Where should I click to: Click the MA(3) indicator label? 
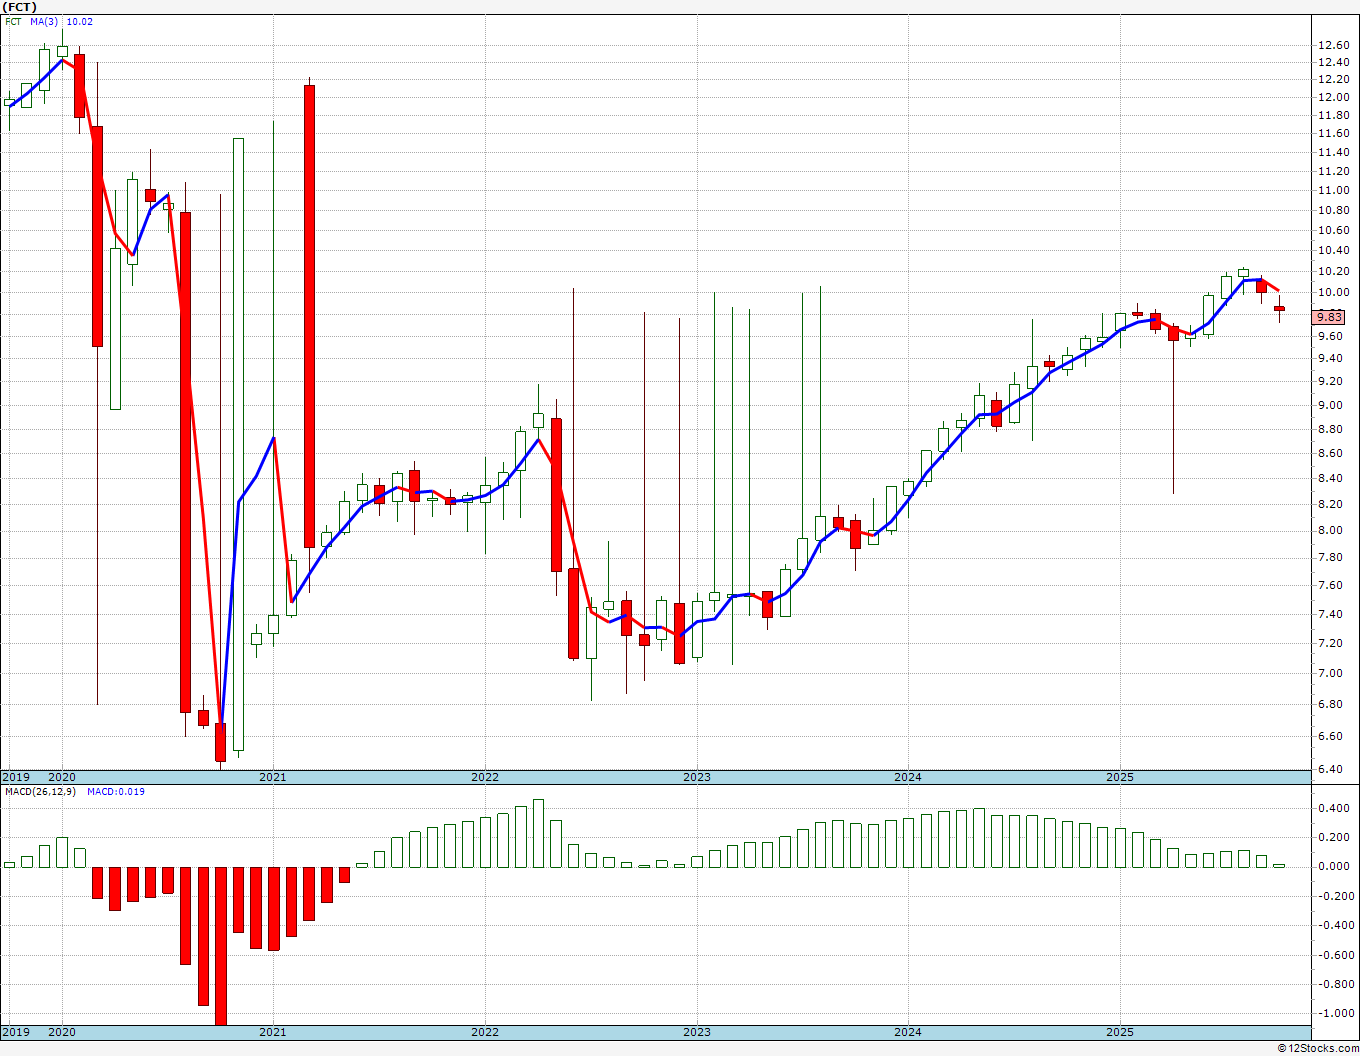click(x=44, y=21)
